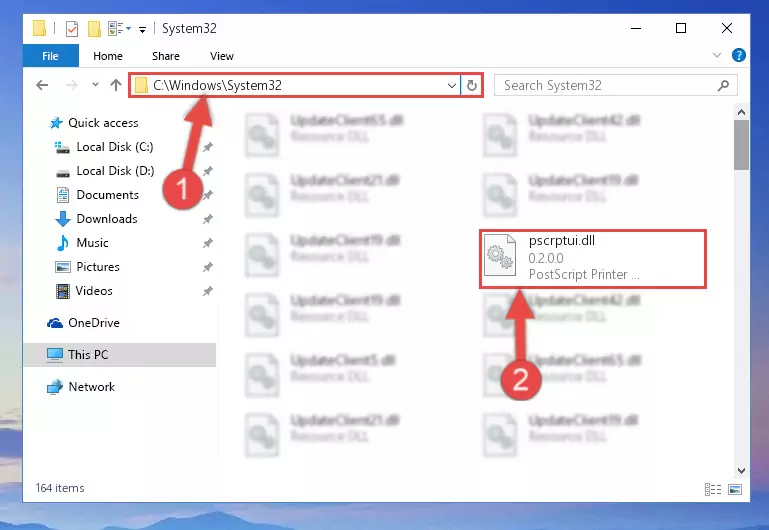Screen dimensions: 769x530
Task: Click the pin icon next to Downloads
Action: (208, 219)
